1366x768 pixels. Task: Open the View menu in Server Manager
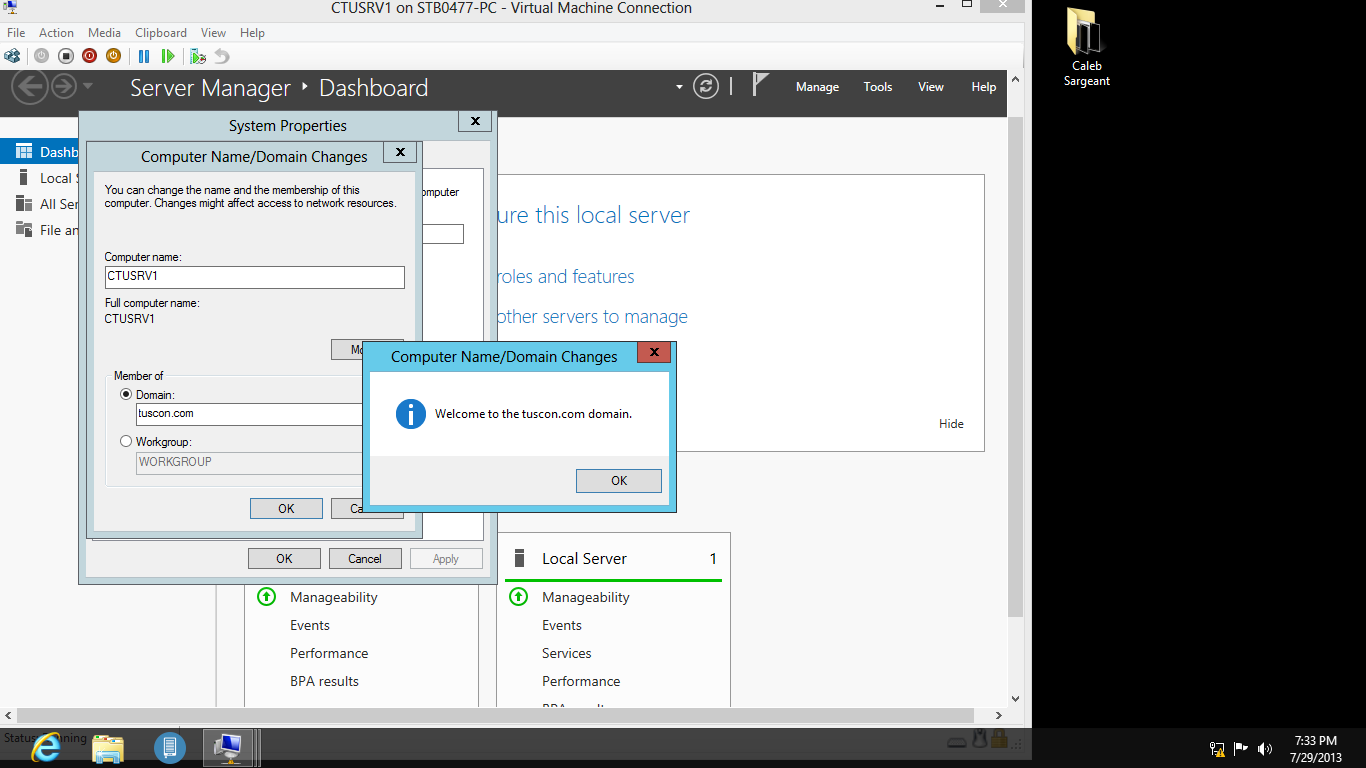tap(931, 87)
